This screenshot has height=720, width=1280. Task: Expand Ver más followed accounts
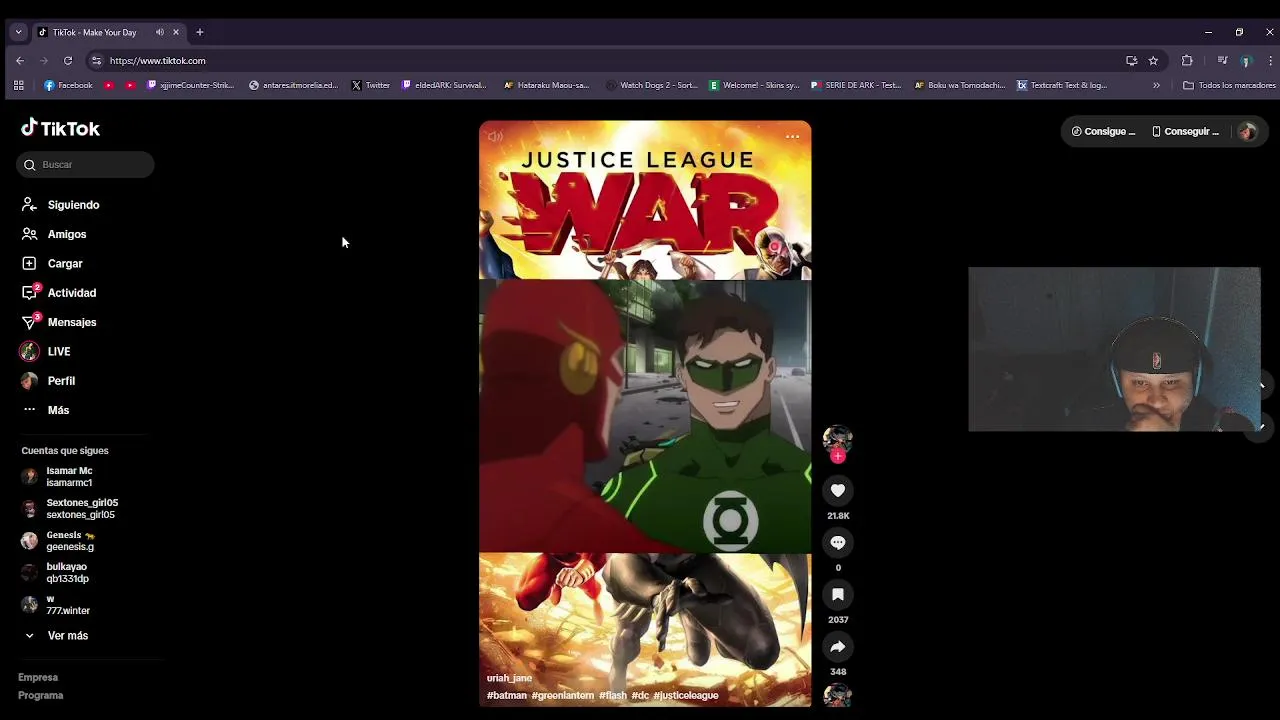55,636
